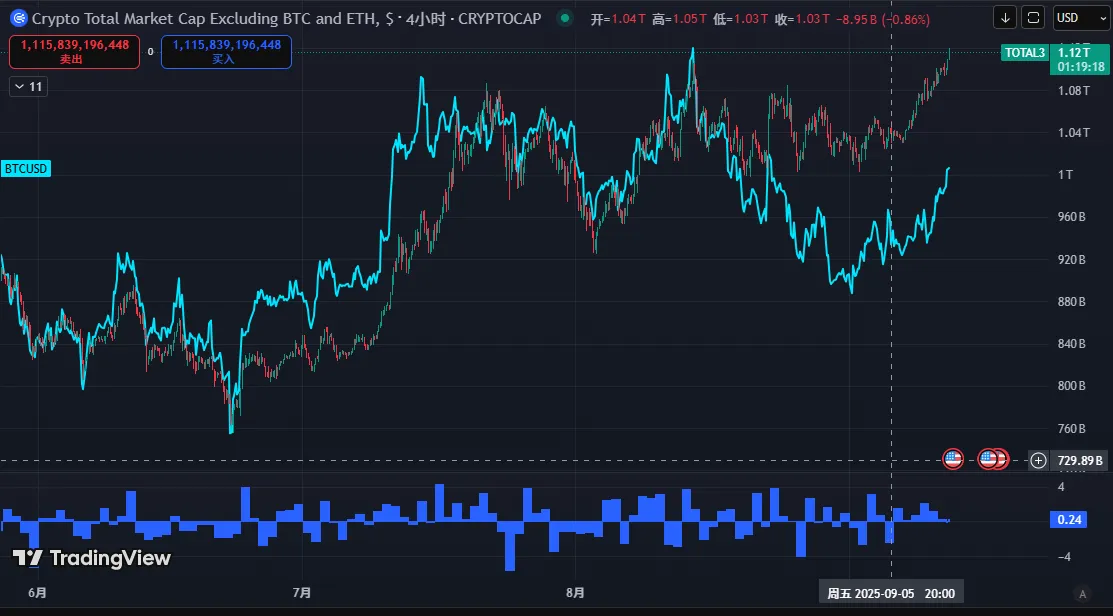
Task: Expand the collapsed indicator legend showing 11
Action: 28,87
